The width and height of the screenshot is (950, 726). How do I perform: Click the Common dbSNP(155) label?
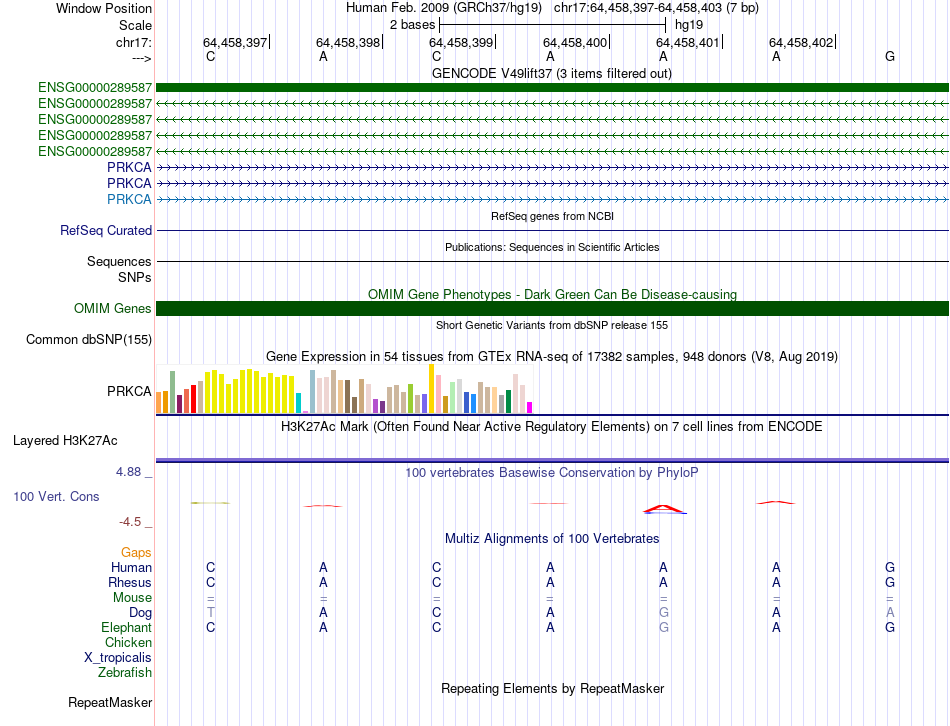click(x=88, y=339)
